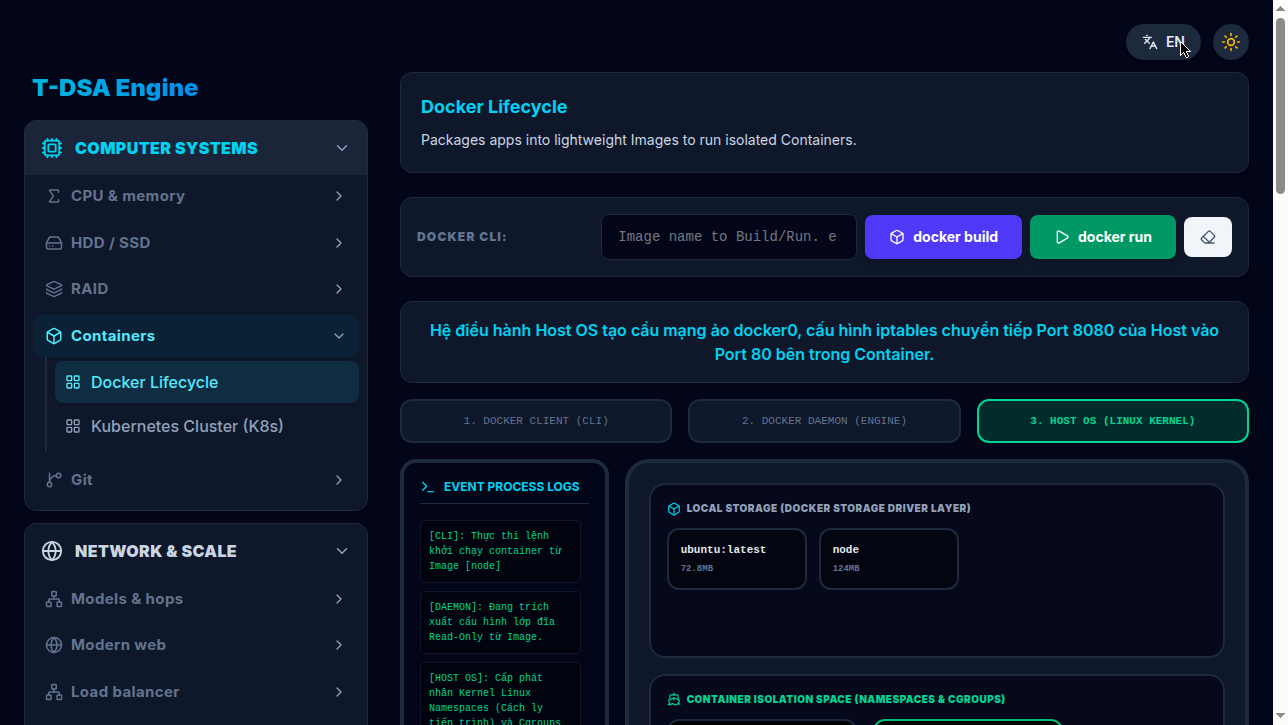1288x725 pixels.
Task: Click the T-DSA Engine logo link
Action: coord(115,88)
